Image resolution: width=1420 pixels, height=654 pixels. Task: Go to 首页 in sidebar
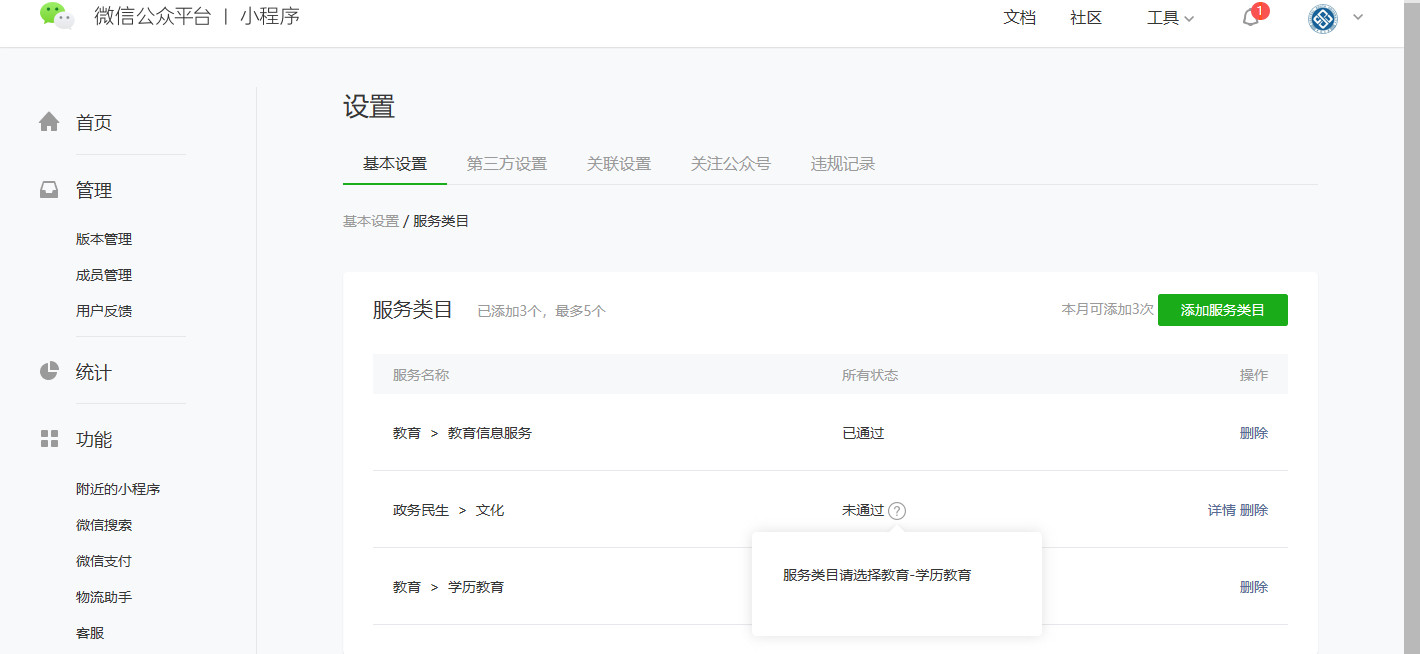point(94,123)
